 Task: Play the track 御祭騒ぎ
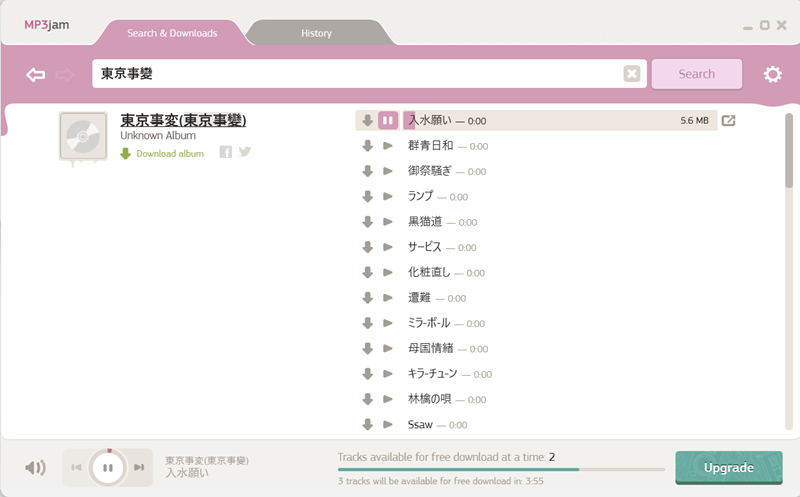pos(388,171)
